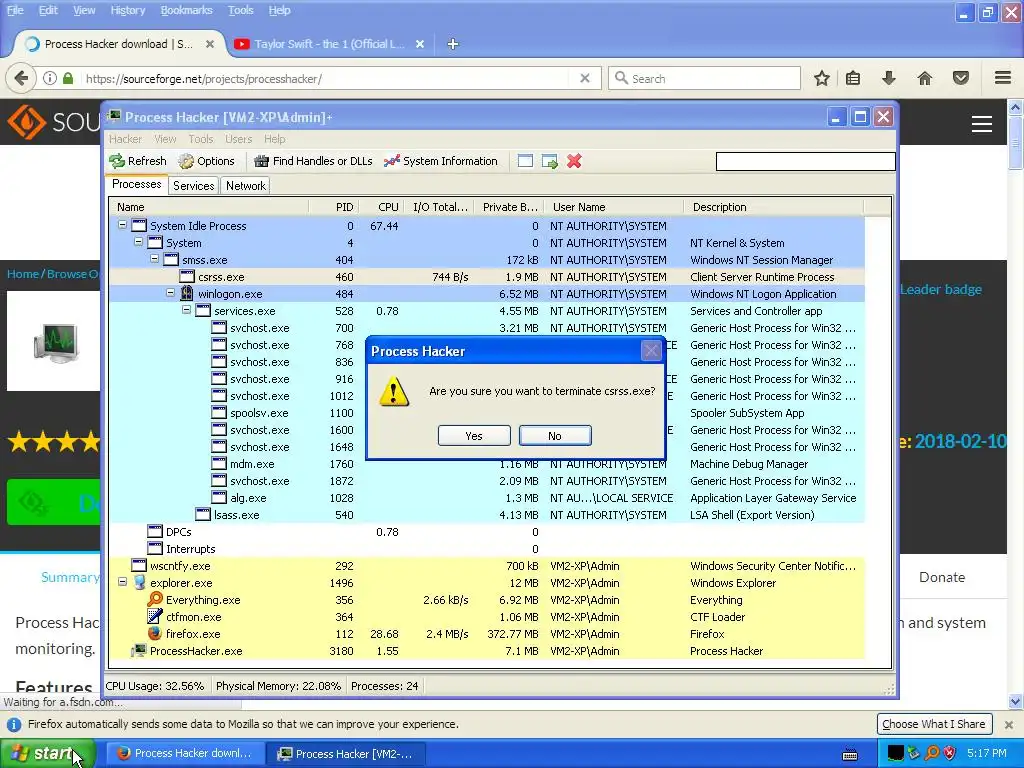Open Options in Process Hacker toolbar
Viewport: 1024px width, 768px height.
coord(206,161)
